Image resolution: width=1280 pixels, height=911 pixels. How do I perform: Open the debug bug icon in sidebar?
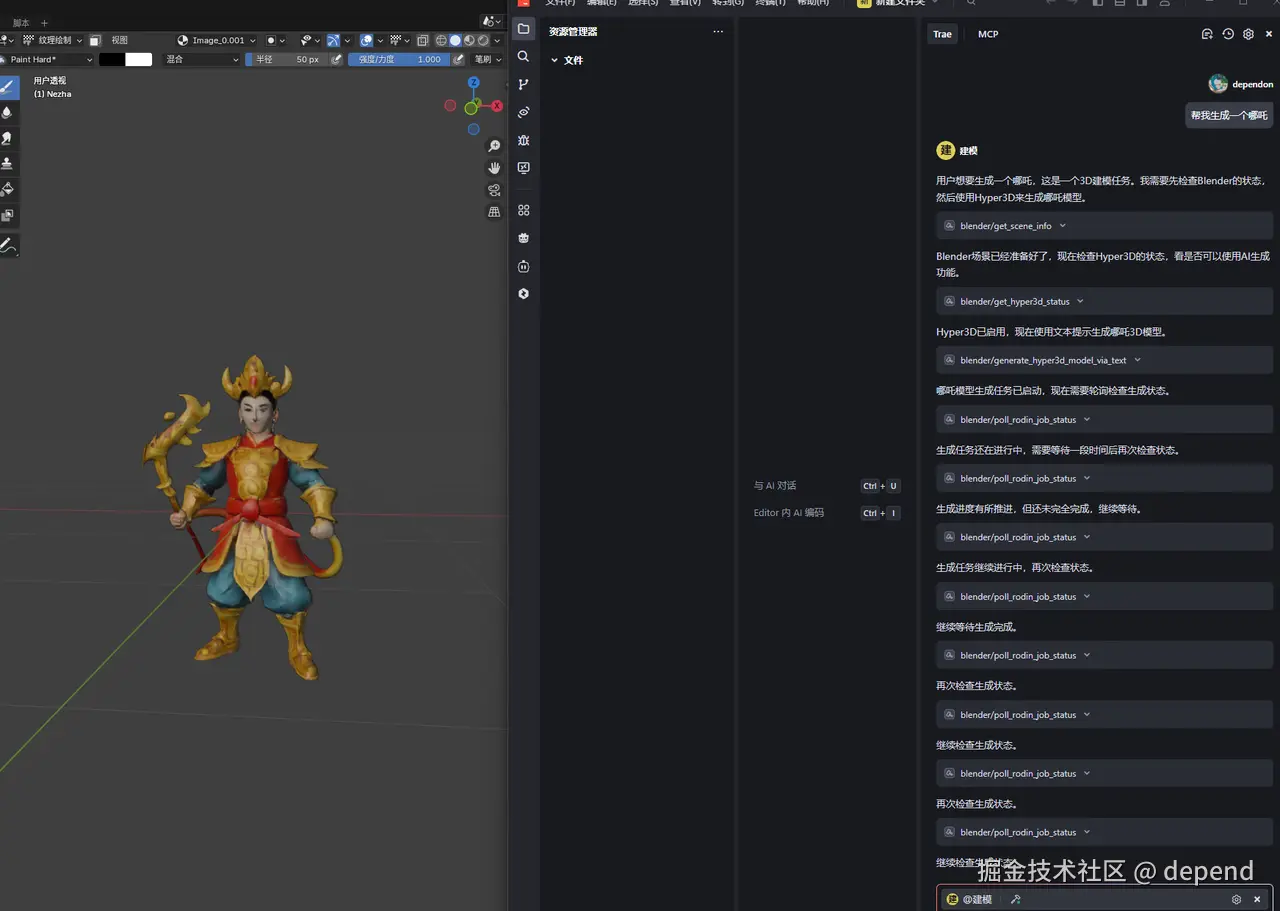click(x=523, y=140)
